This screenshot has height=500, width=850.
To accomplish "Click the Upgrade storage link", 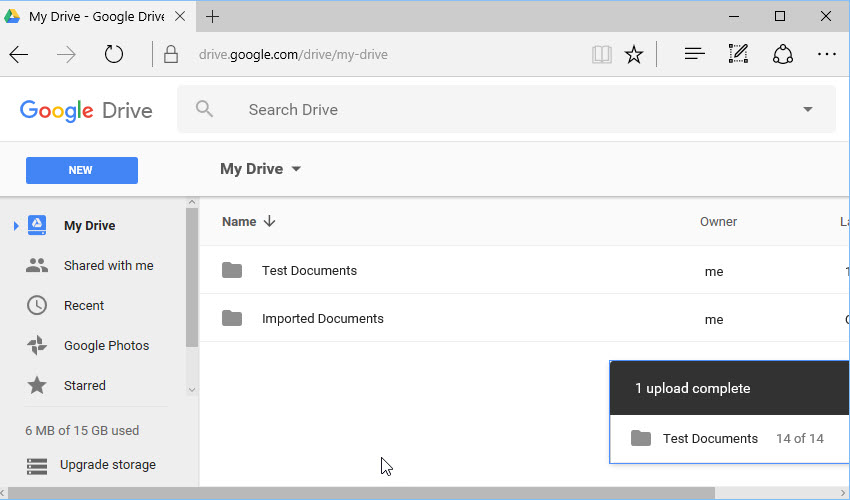I will 108,465.
